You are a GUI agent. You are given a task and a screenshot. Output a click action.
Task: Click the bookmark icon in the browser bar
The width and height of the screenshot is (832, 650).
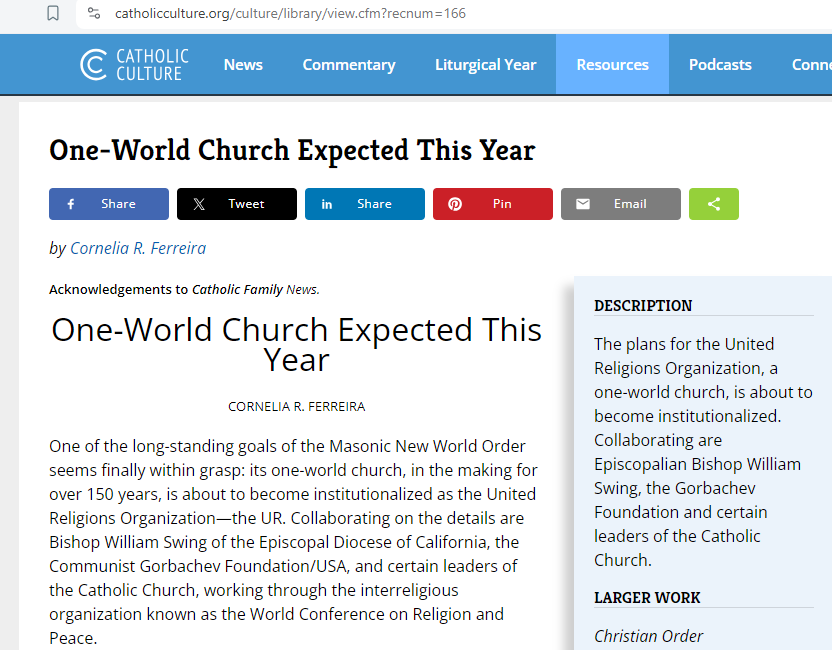tap(53, 13)
